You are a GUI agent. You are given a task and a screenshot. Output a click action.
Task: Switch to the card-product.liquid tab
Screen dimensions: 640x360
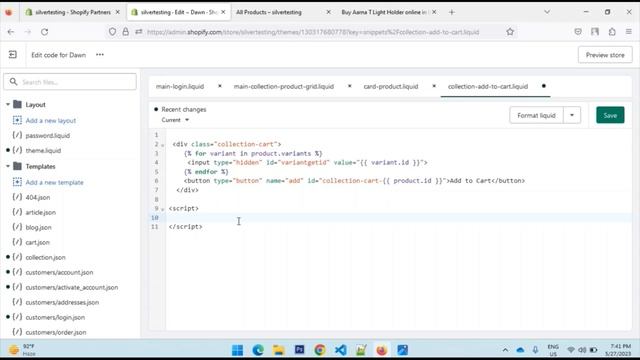click(x=391, y=87)
